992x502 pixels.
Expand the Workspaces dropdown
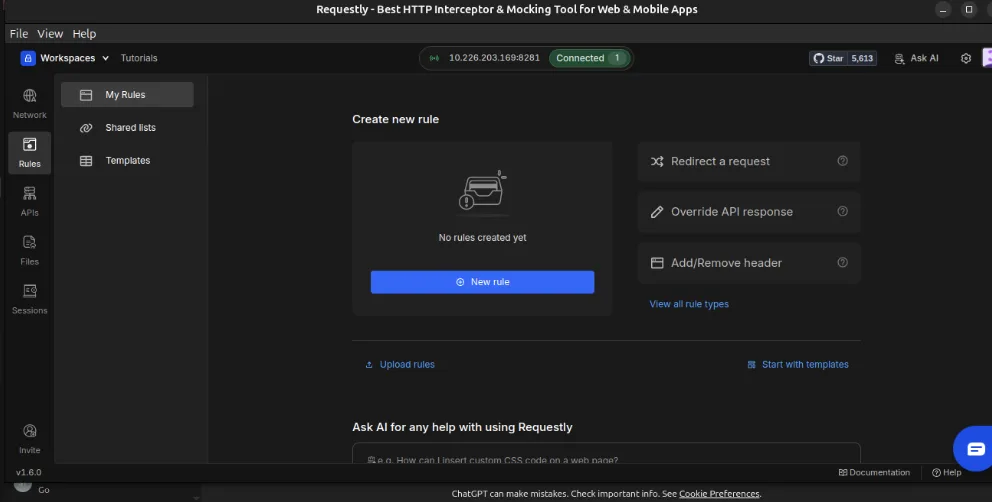(75, 58)
